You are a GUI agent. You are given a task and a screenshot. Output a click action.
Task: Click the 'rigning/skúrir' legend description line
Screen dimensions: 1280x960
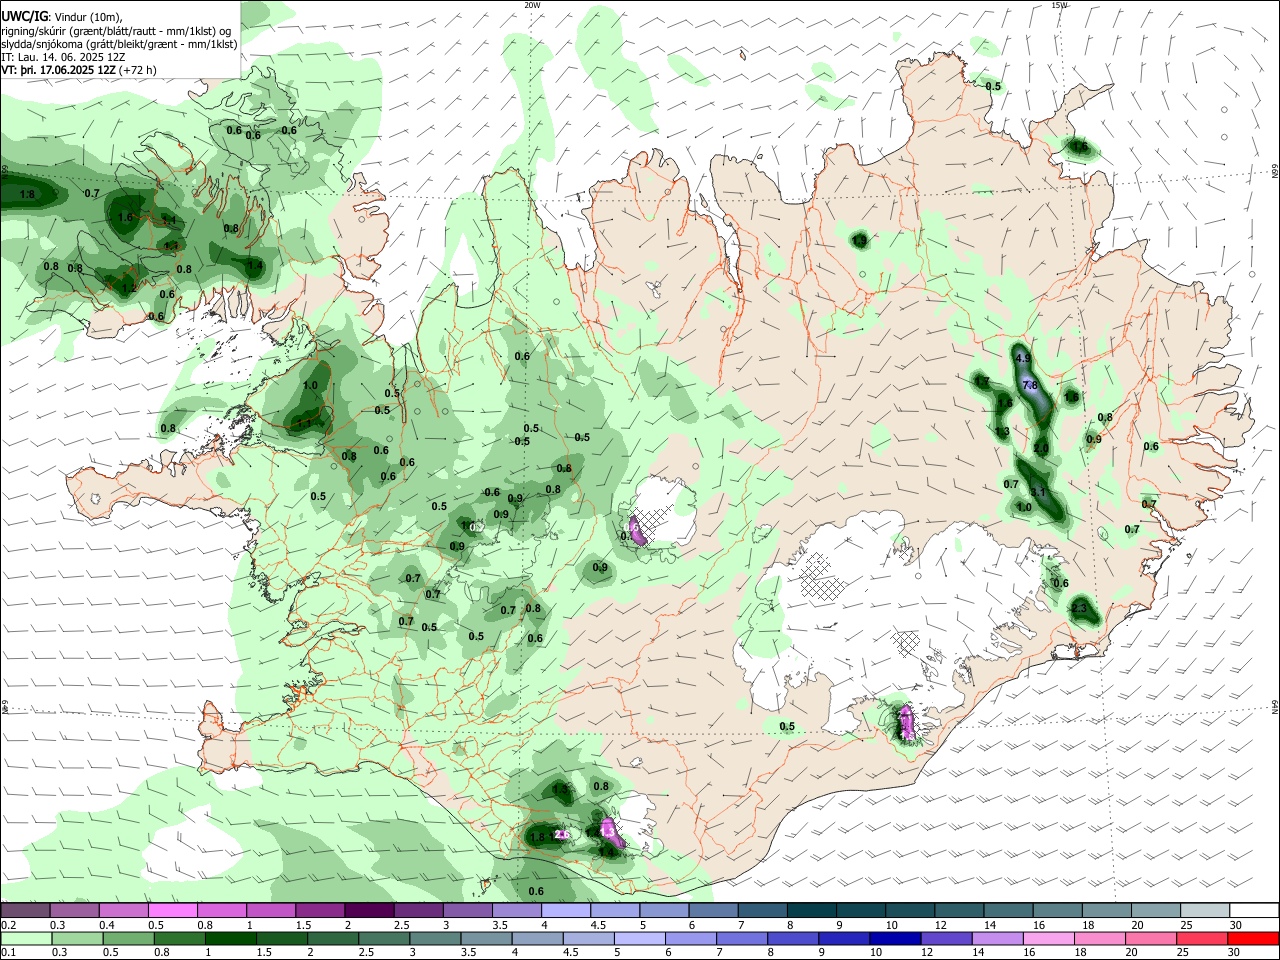point(115,31)
